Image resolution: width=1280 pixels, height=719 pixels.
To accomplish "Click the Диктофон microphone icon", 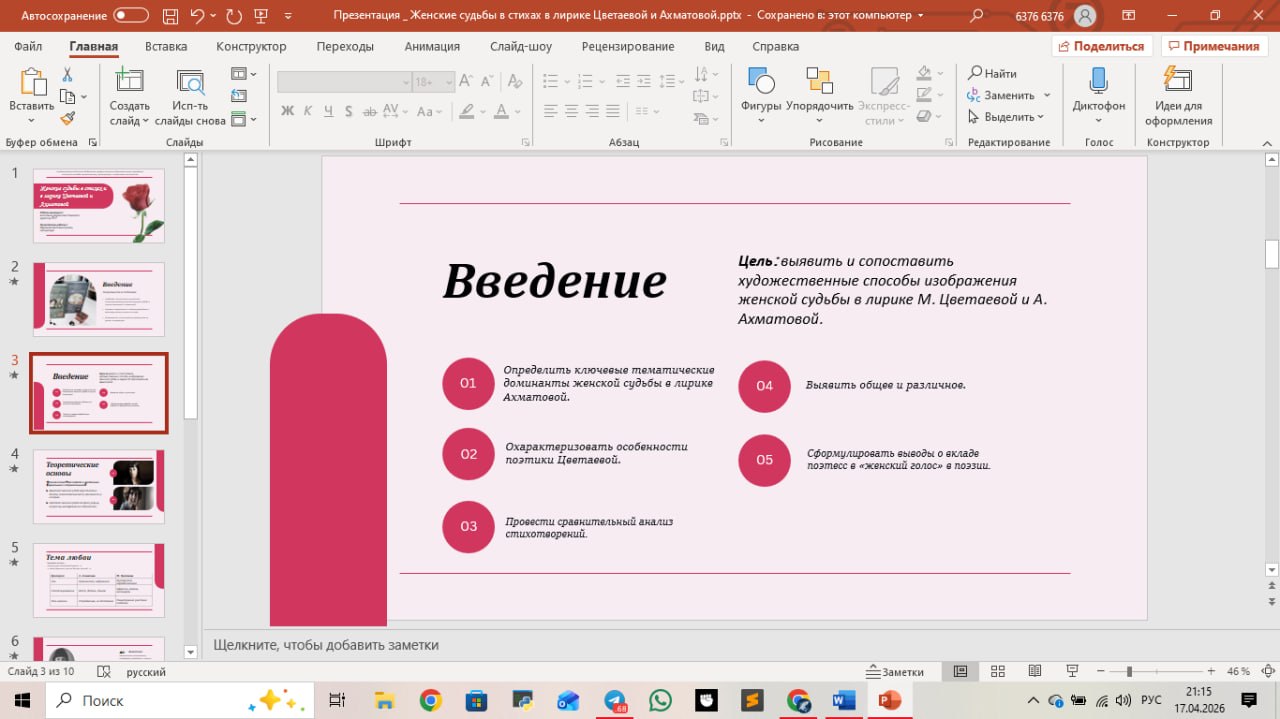I will coord(1099,82).
